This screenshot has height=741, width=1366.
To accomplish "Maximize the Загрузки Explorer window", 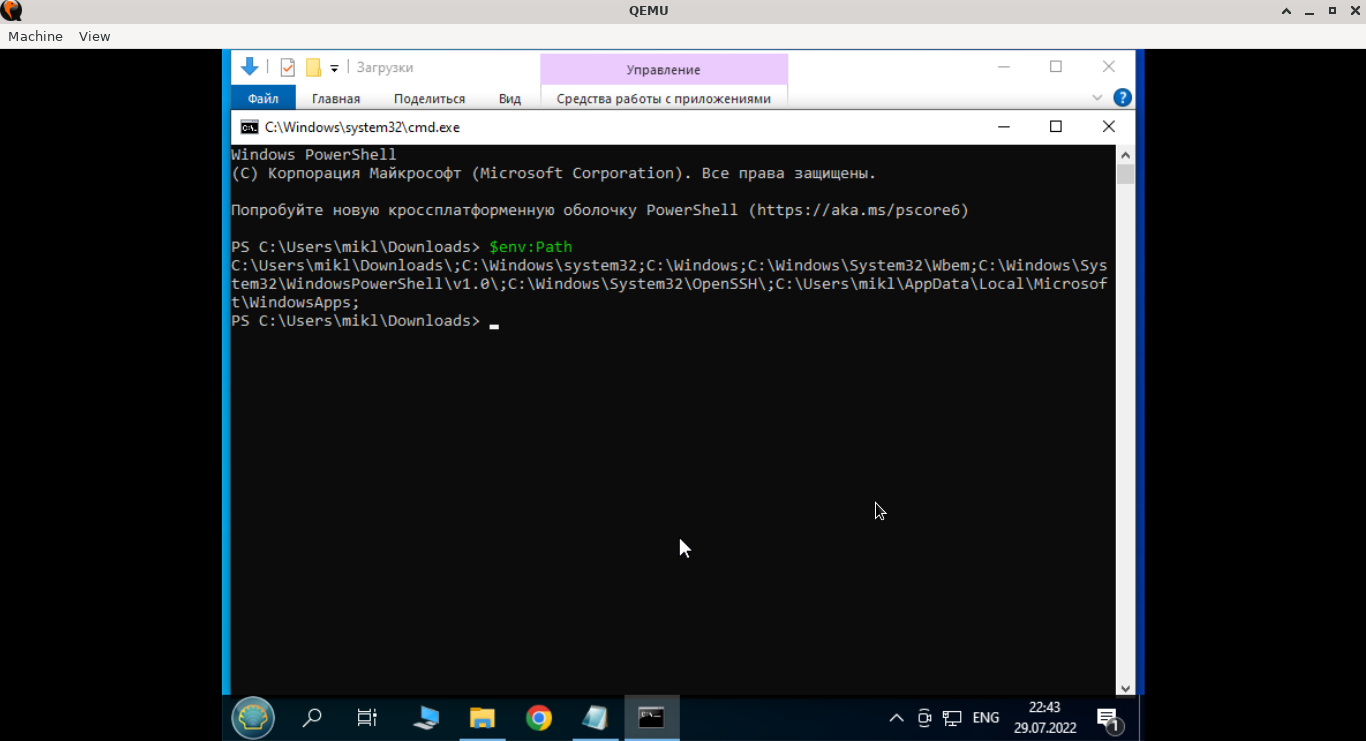I will [1055, 67].
